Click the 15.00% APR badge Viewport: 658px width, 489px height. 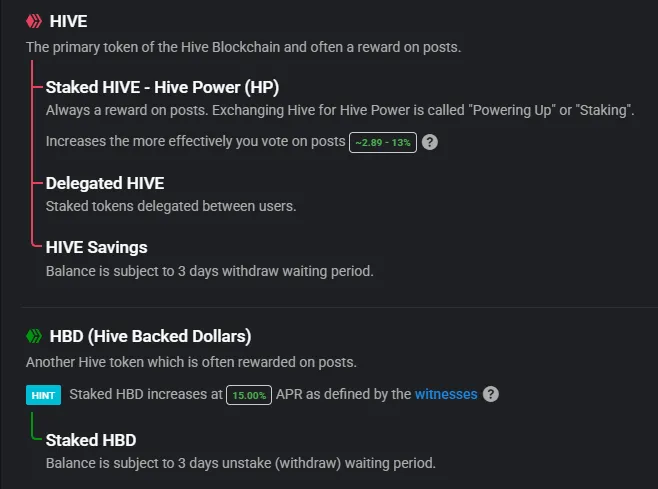[249, 395]
